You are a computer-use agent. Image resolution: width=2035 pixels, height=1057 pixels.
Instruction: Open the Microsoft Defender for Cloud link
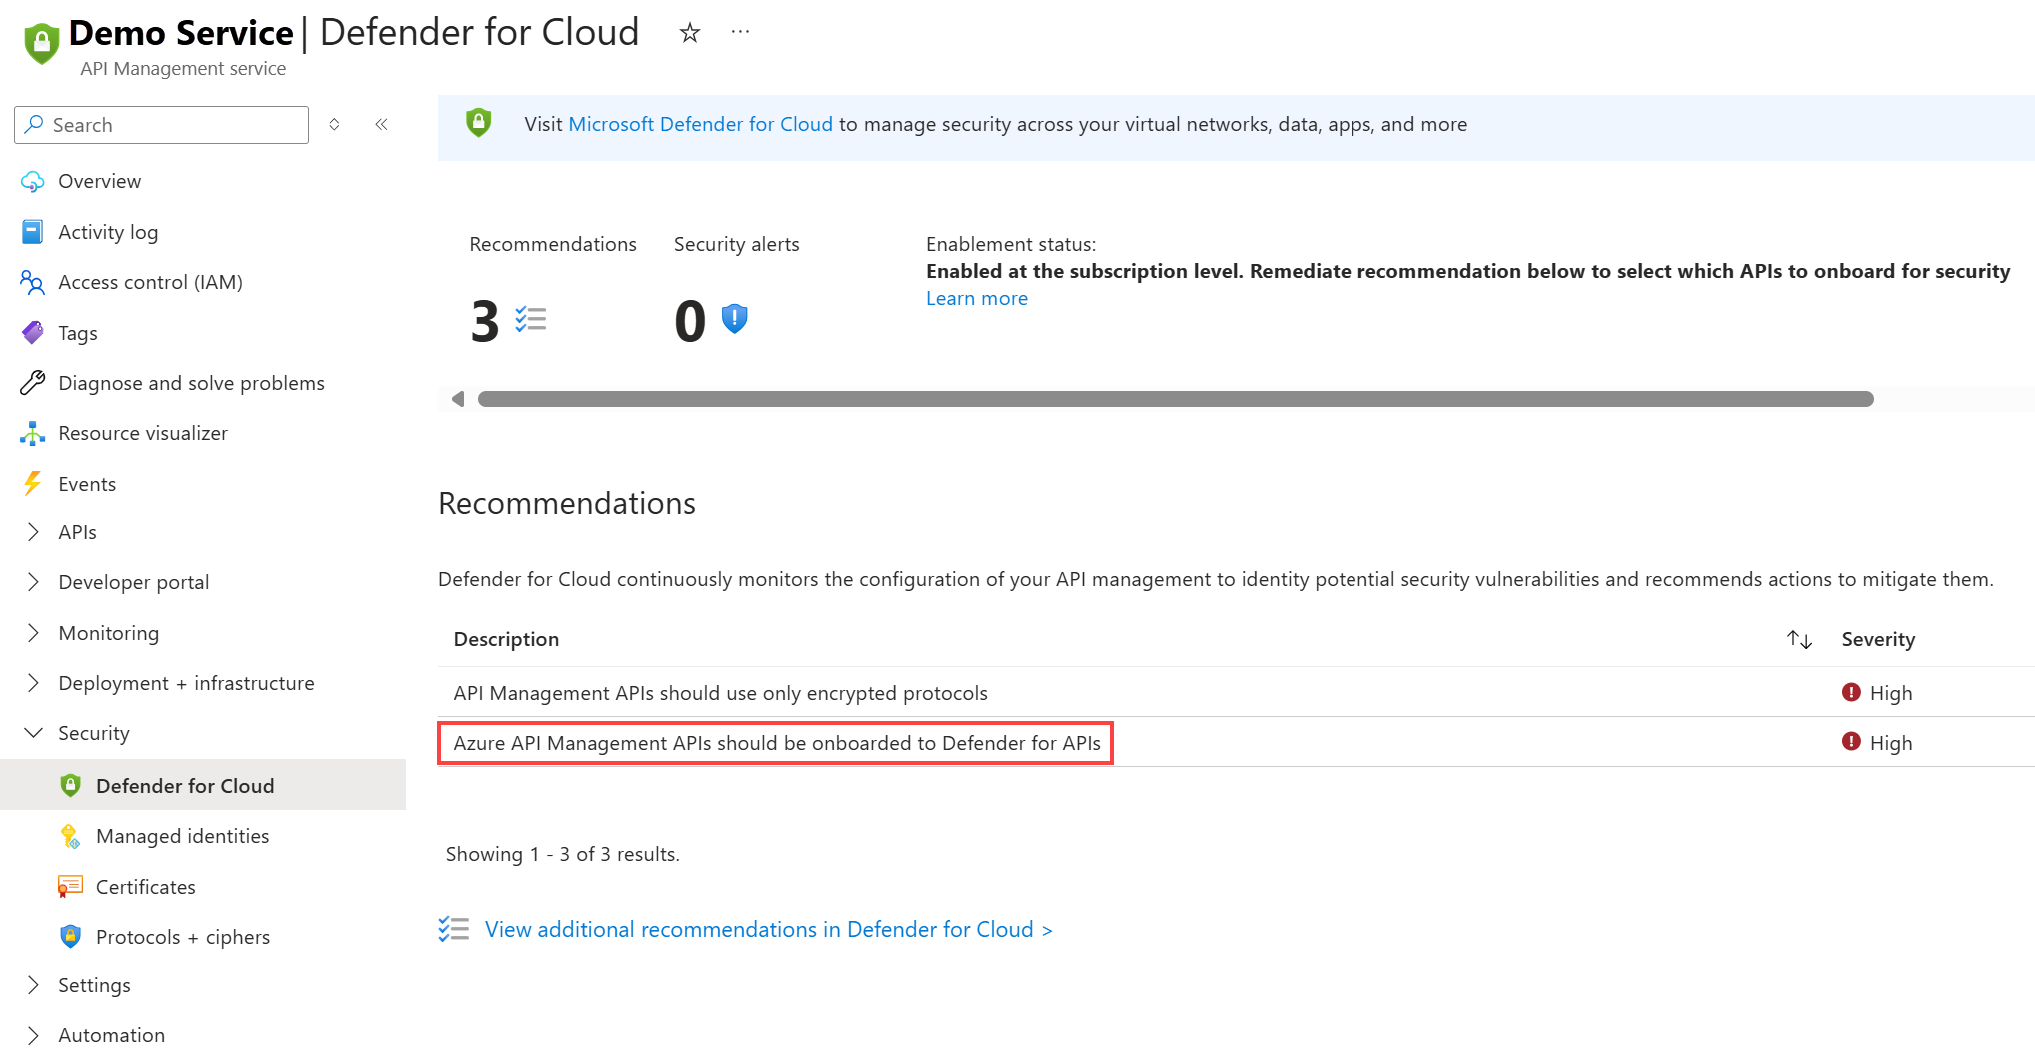tap(700, 124)
